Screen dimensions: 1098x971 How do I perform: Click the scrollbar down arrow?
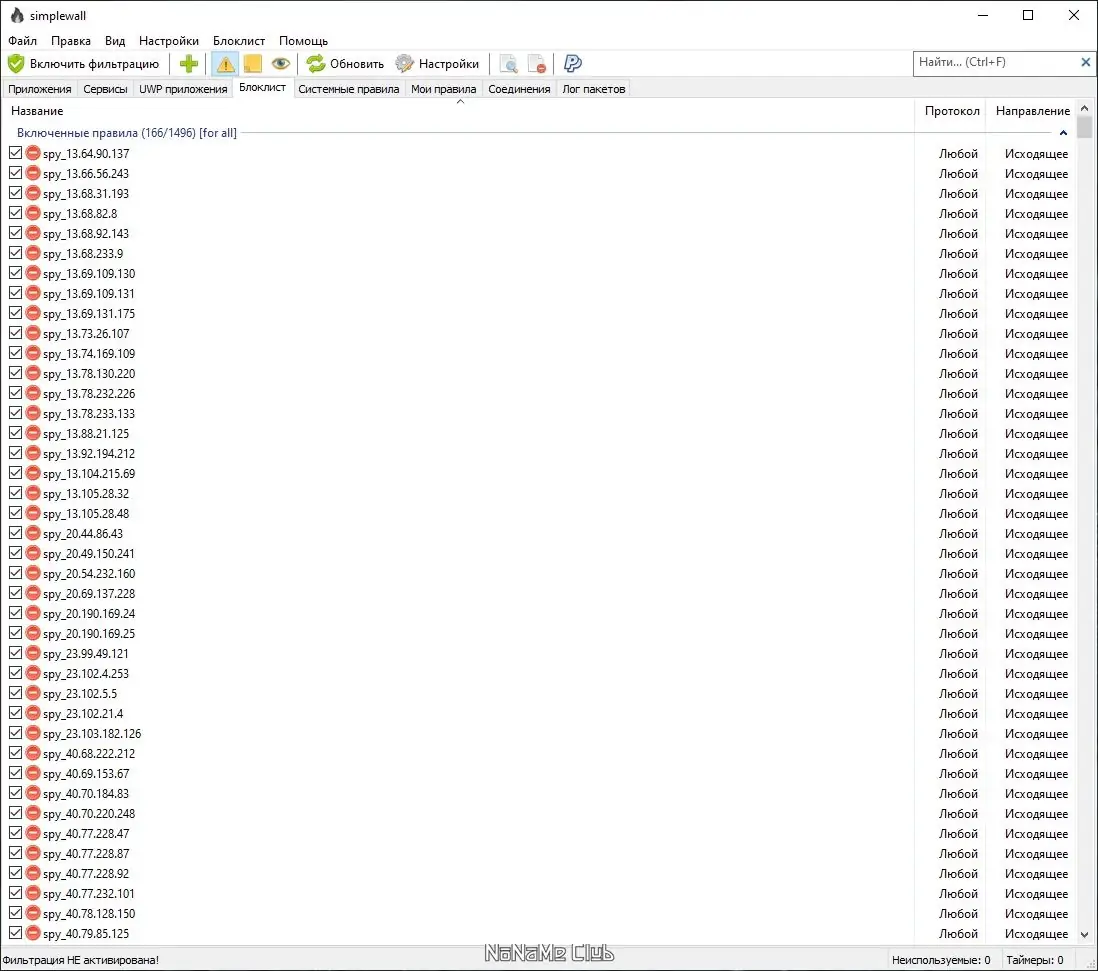coord(1085,935)
